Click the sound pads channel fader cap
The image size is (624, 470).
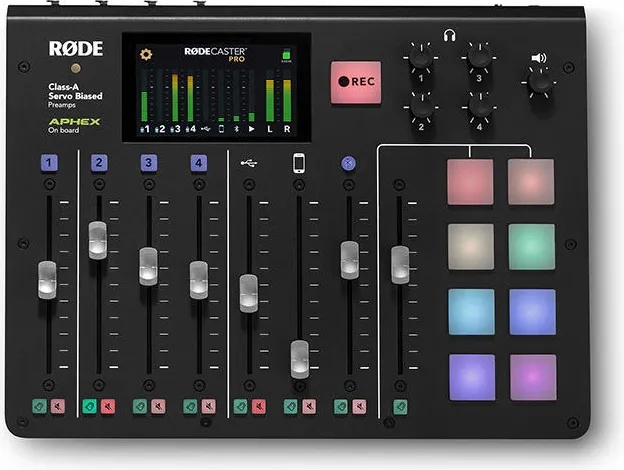[400, 265]
